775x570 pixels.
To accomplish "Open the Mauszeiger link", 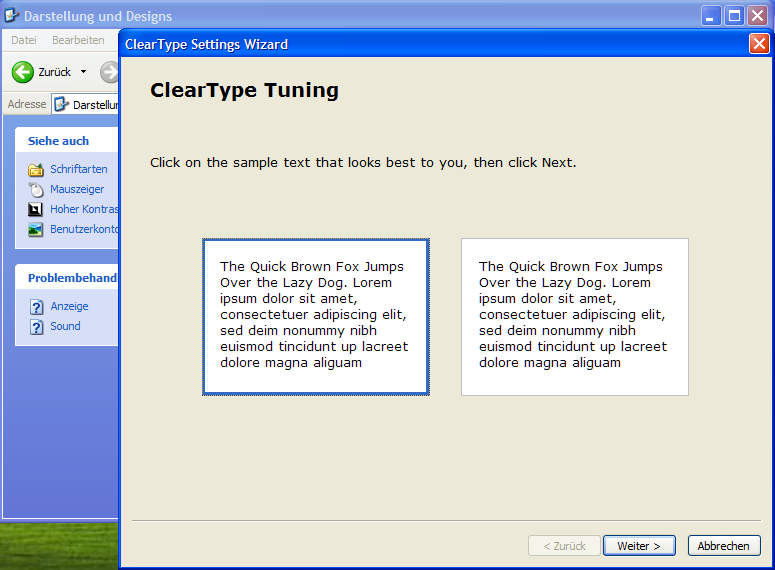I will (x=77, y=190).
